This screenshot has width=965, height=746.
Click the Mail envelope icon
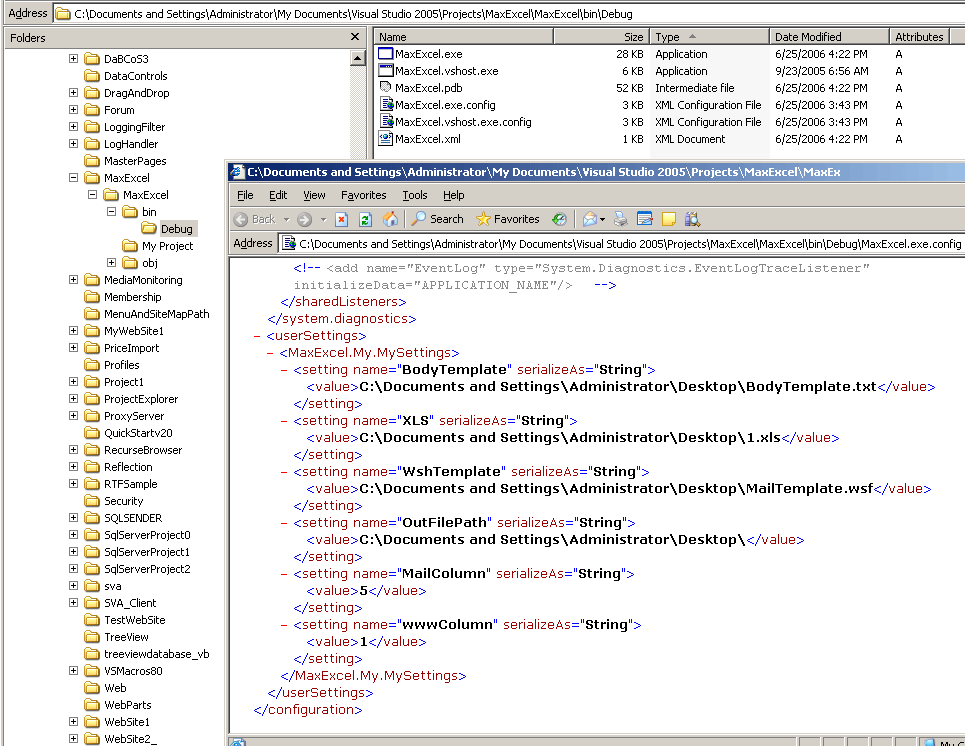click(x=590, y=219)
